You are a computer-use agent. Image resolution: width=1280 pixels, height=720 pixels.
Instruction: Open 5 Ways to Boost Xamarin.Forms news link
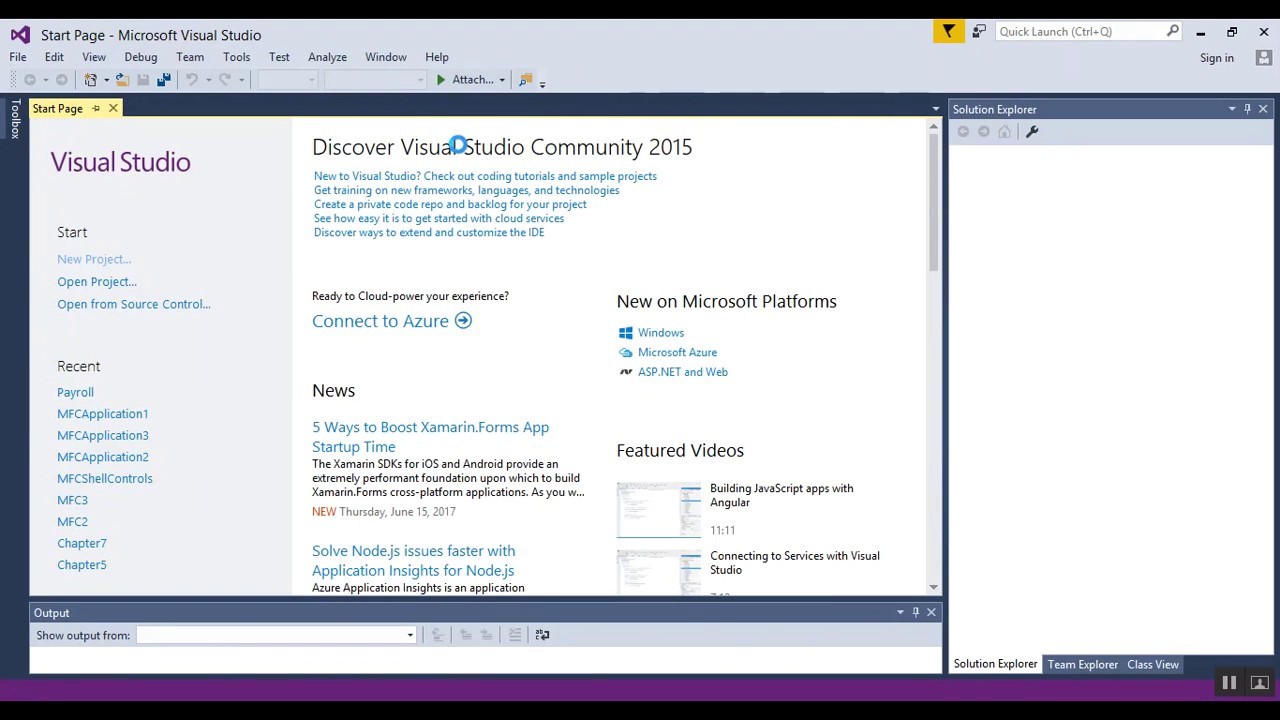pyautogui.click(x=431, y=437)
